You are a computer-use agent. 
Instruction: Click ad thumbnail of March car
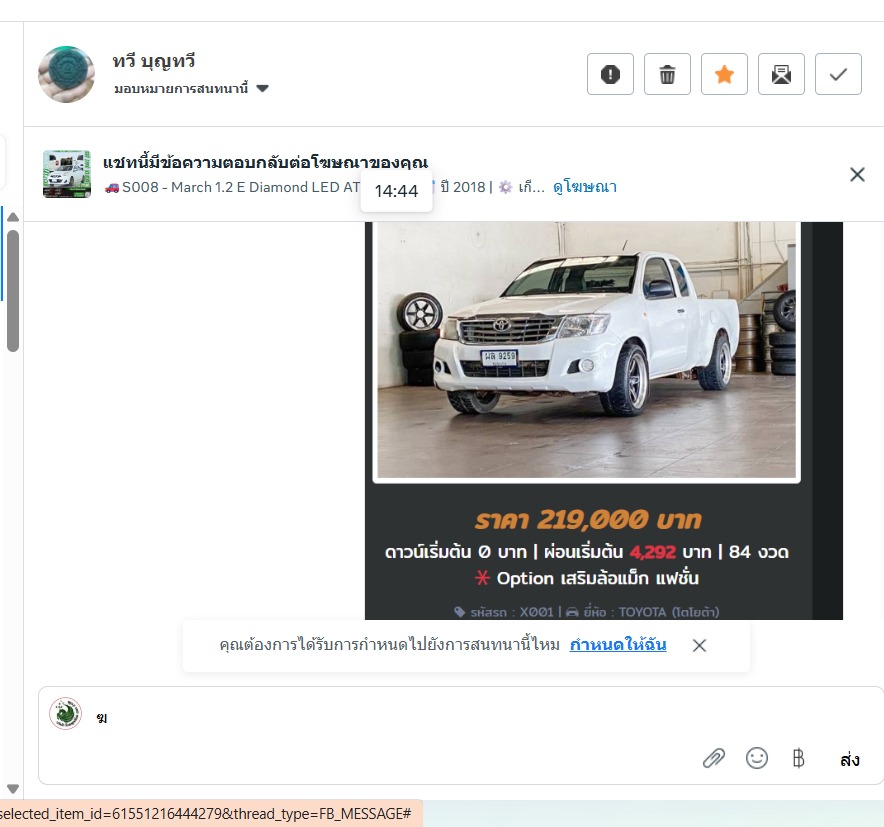(x=67, y=174)
